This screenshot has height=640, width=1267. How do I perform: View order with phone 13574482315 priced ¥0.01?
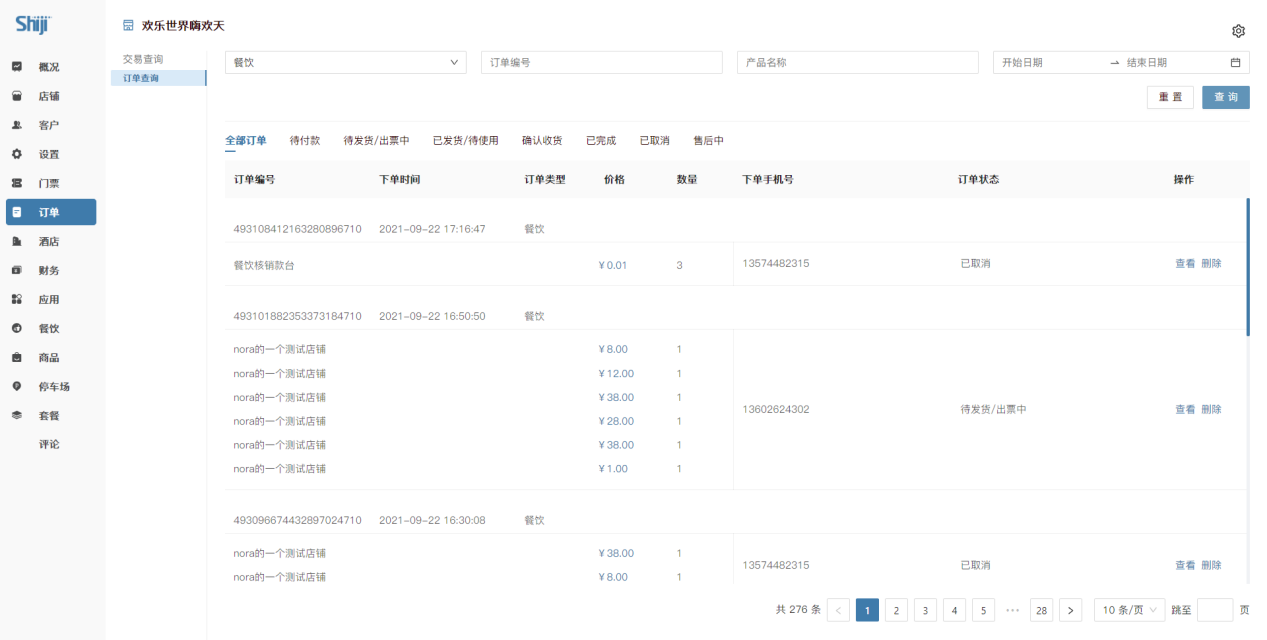[x=1185, y=264]
